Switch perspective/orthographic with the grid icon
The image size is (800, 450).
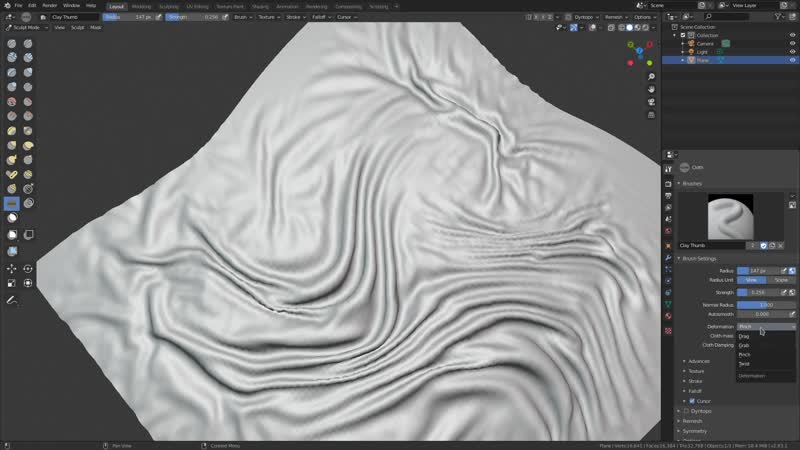[651, 115]
